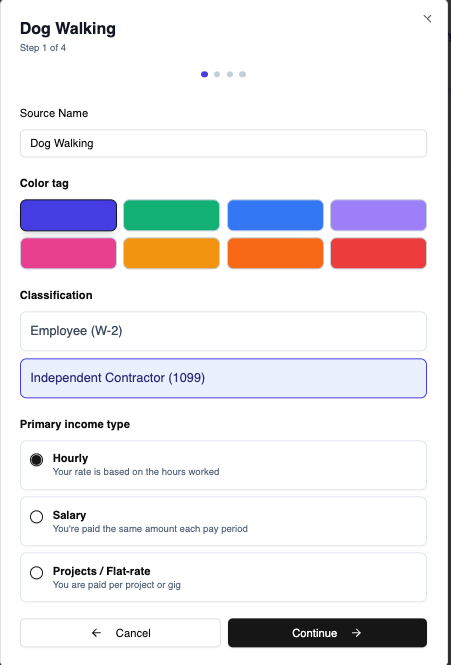This screenshot has width=451, height=665.
Task: Jump to the second step dot
Action: click(217, 74)
